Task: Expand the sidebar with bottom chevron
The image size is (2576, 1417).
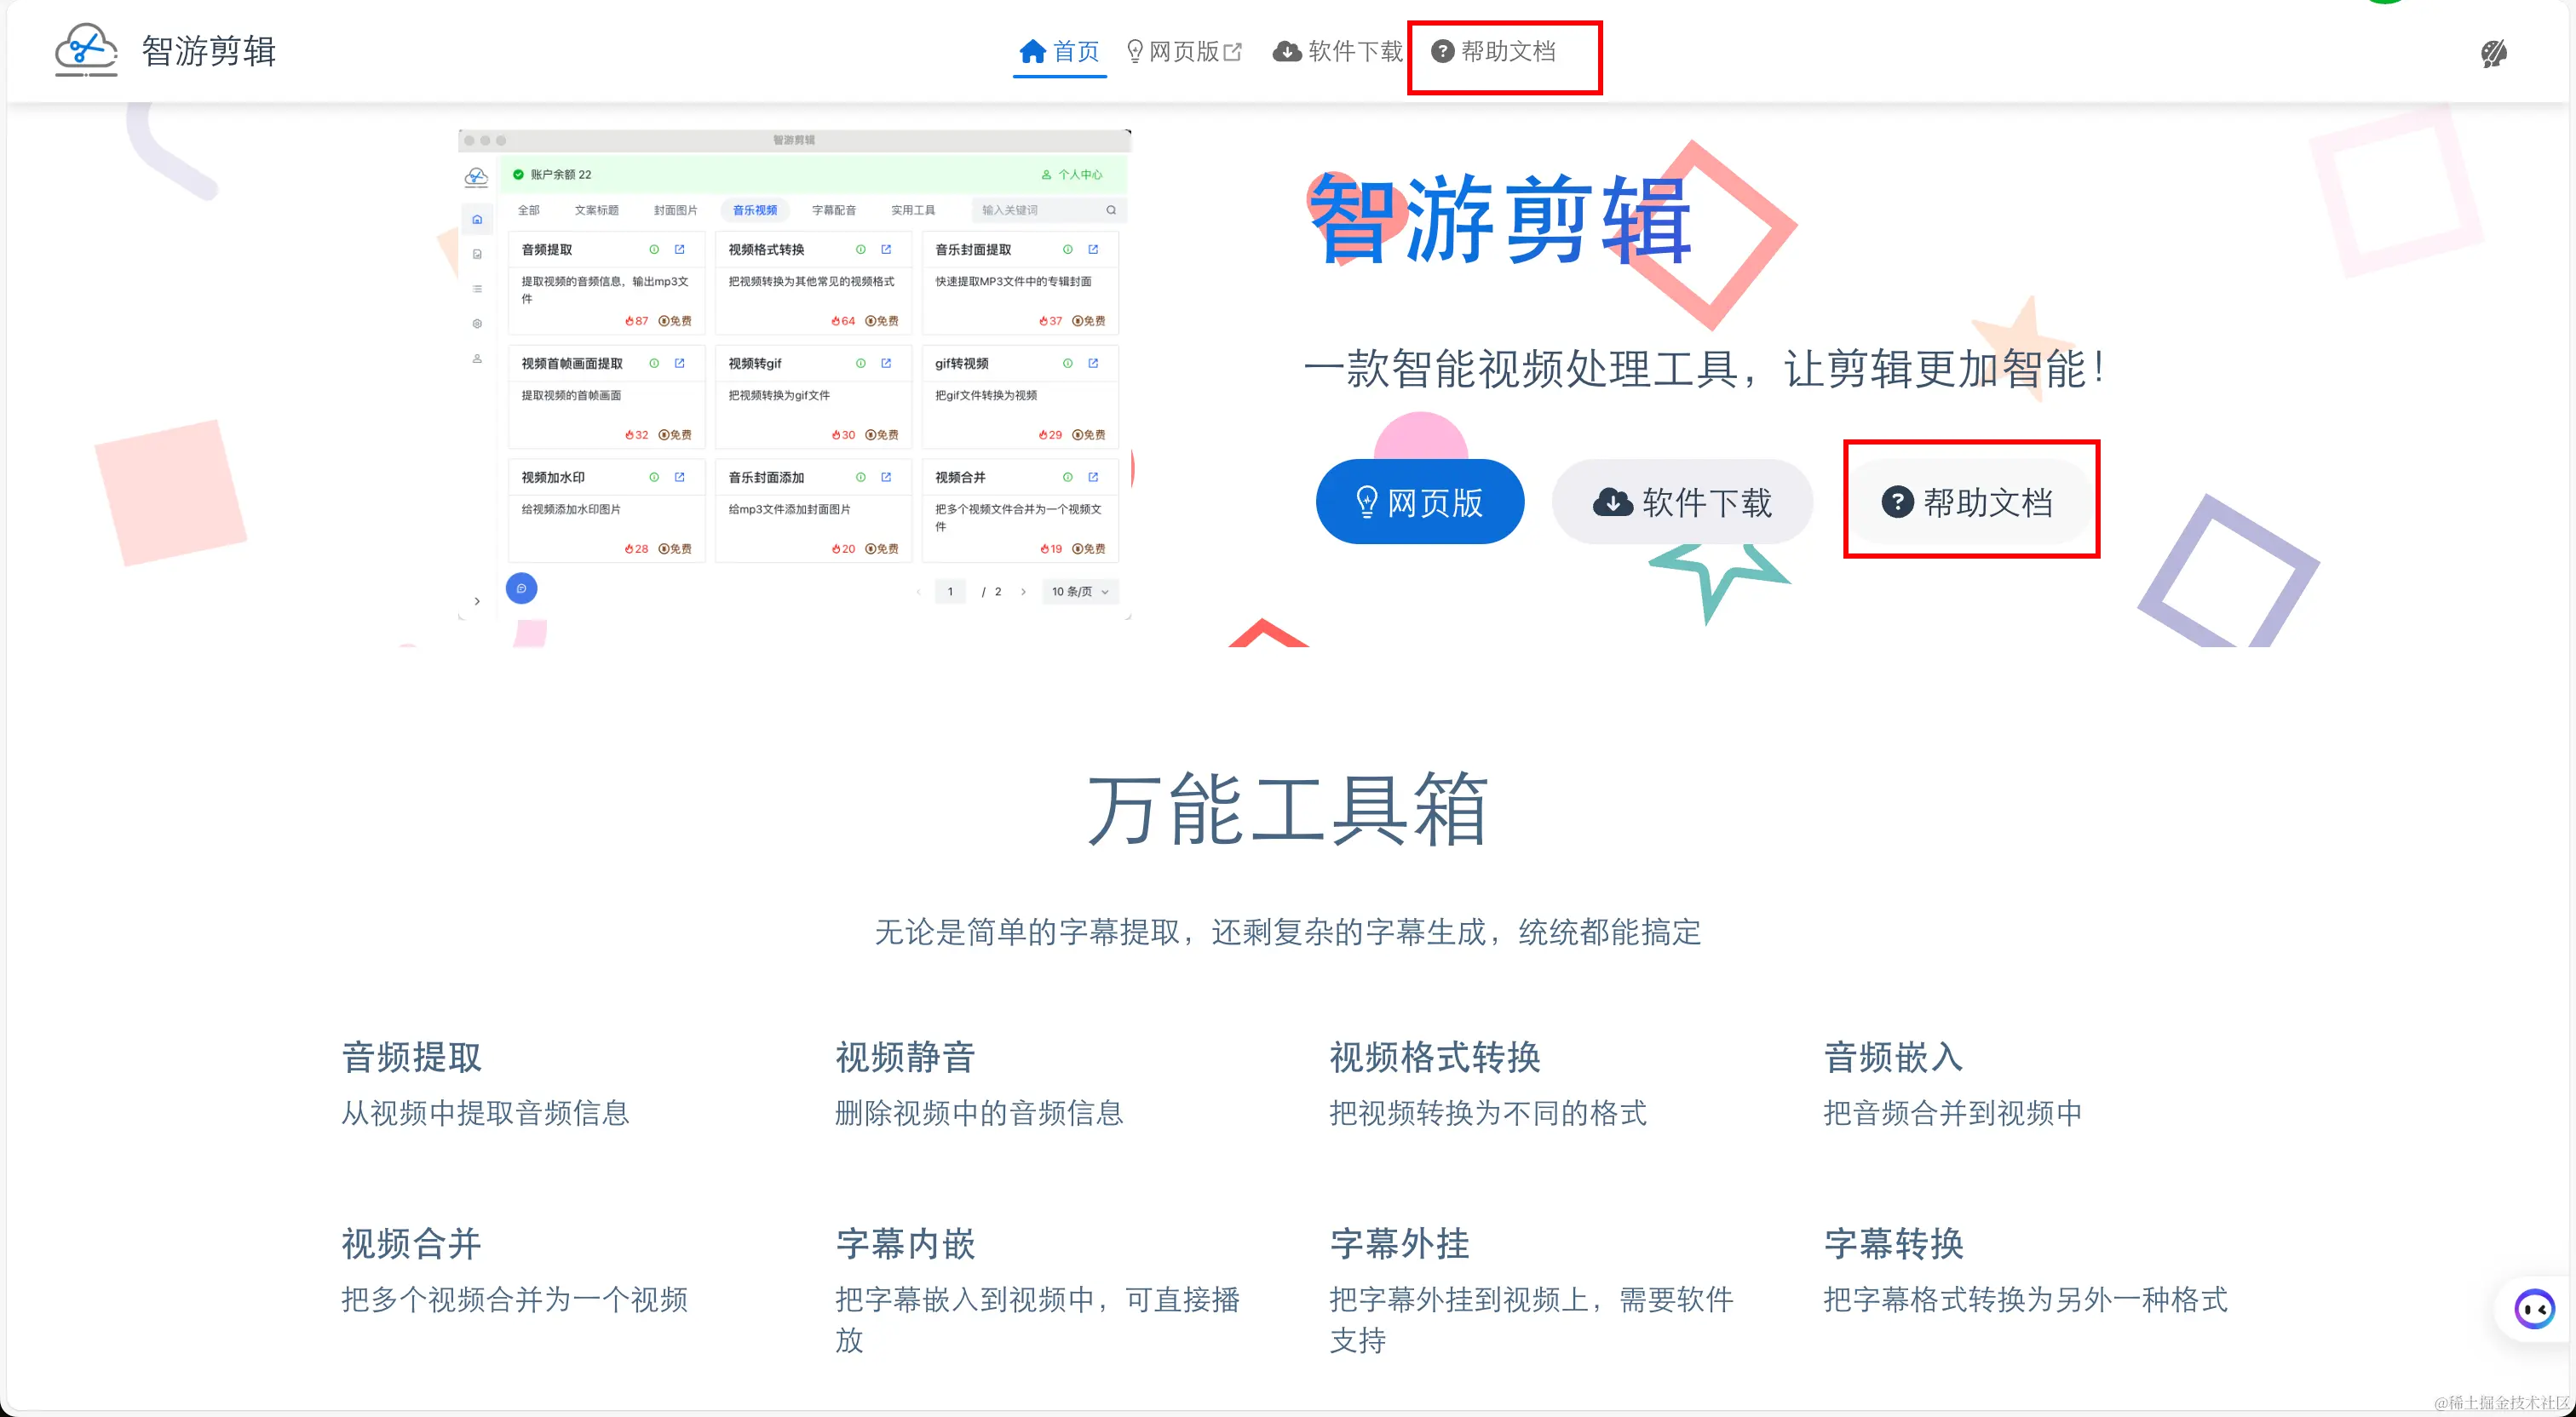Action: point(477,601)
